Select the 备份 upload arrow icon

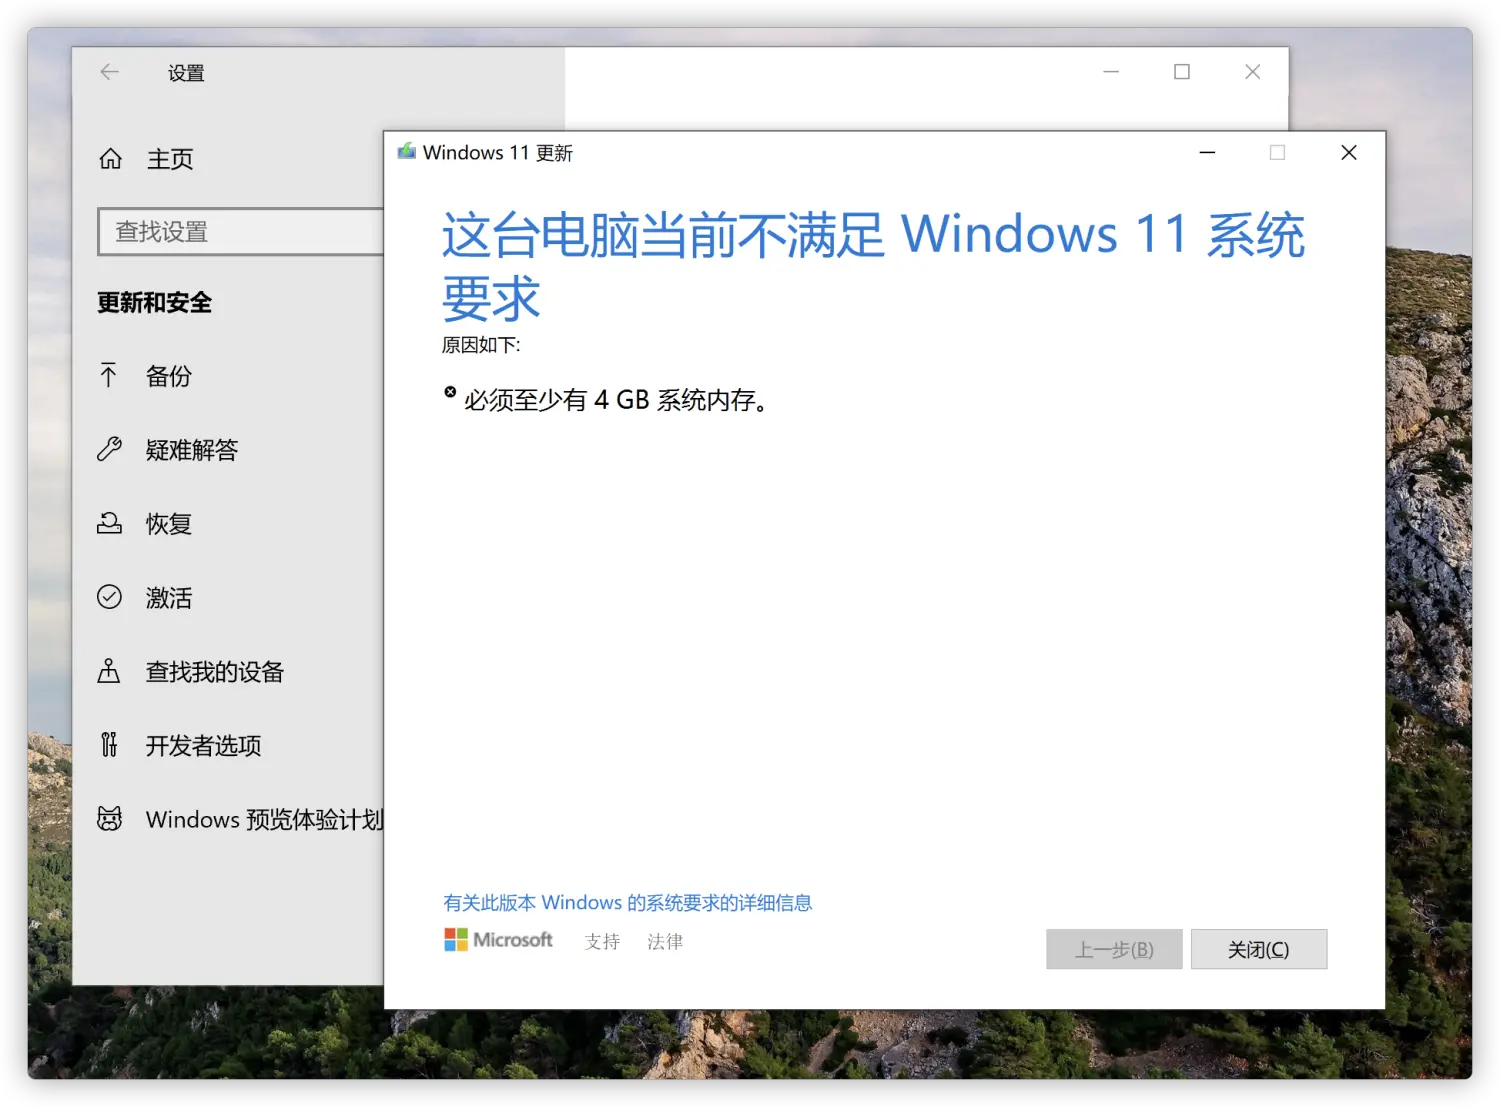click(x=109, y=375)
